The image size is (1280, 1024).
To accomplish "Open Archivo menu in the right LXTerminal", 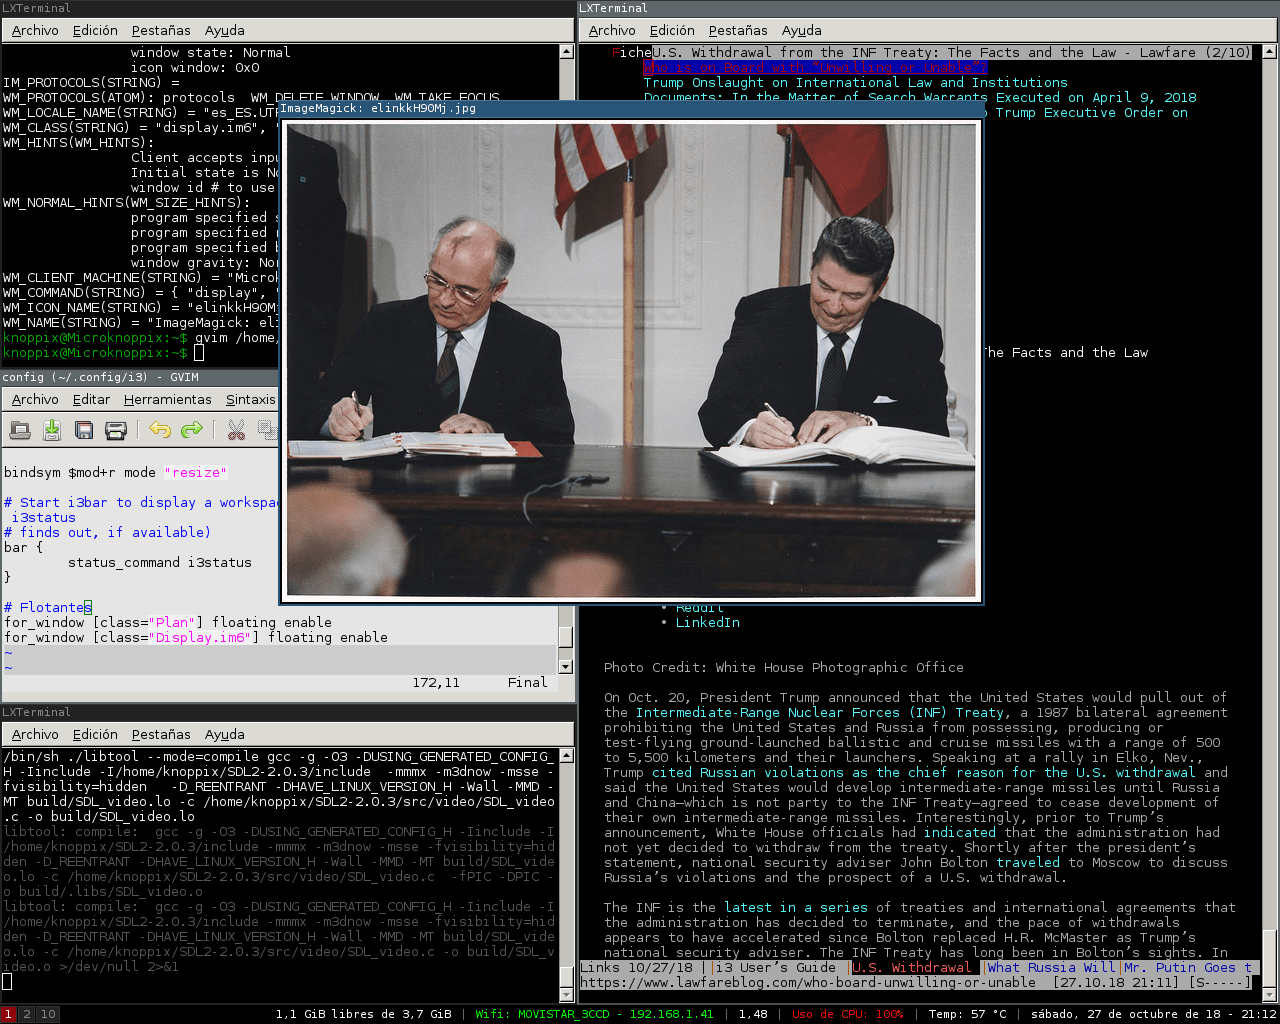I will pos(612,31).
